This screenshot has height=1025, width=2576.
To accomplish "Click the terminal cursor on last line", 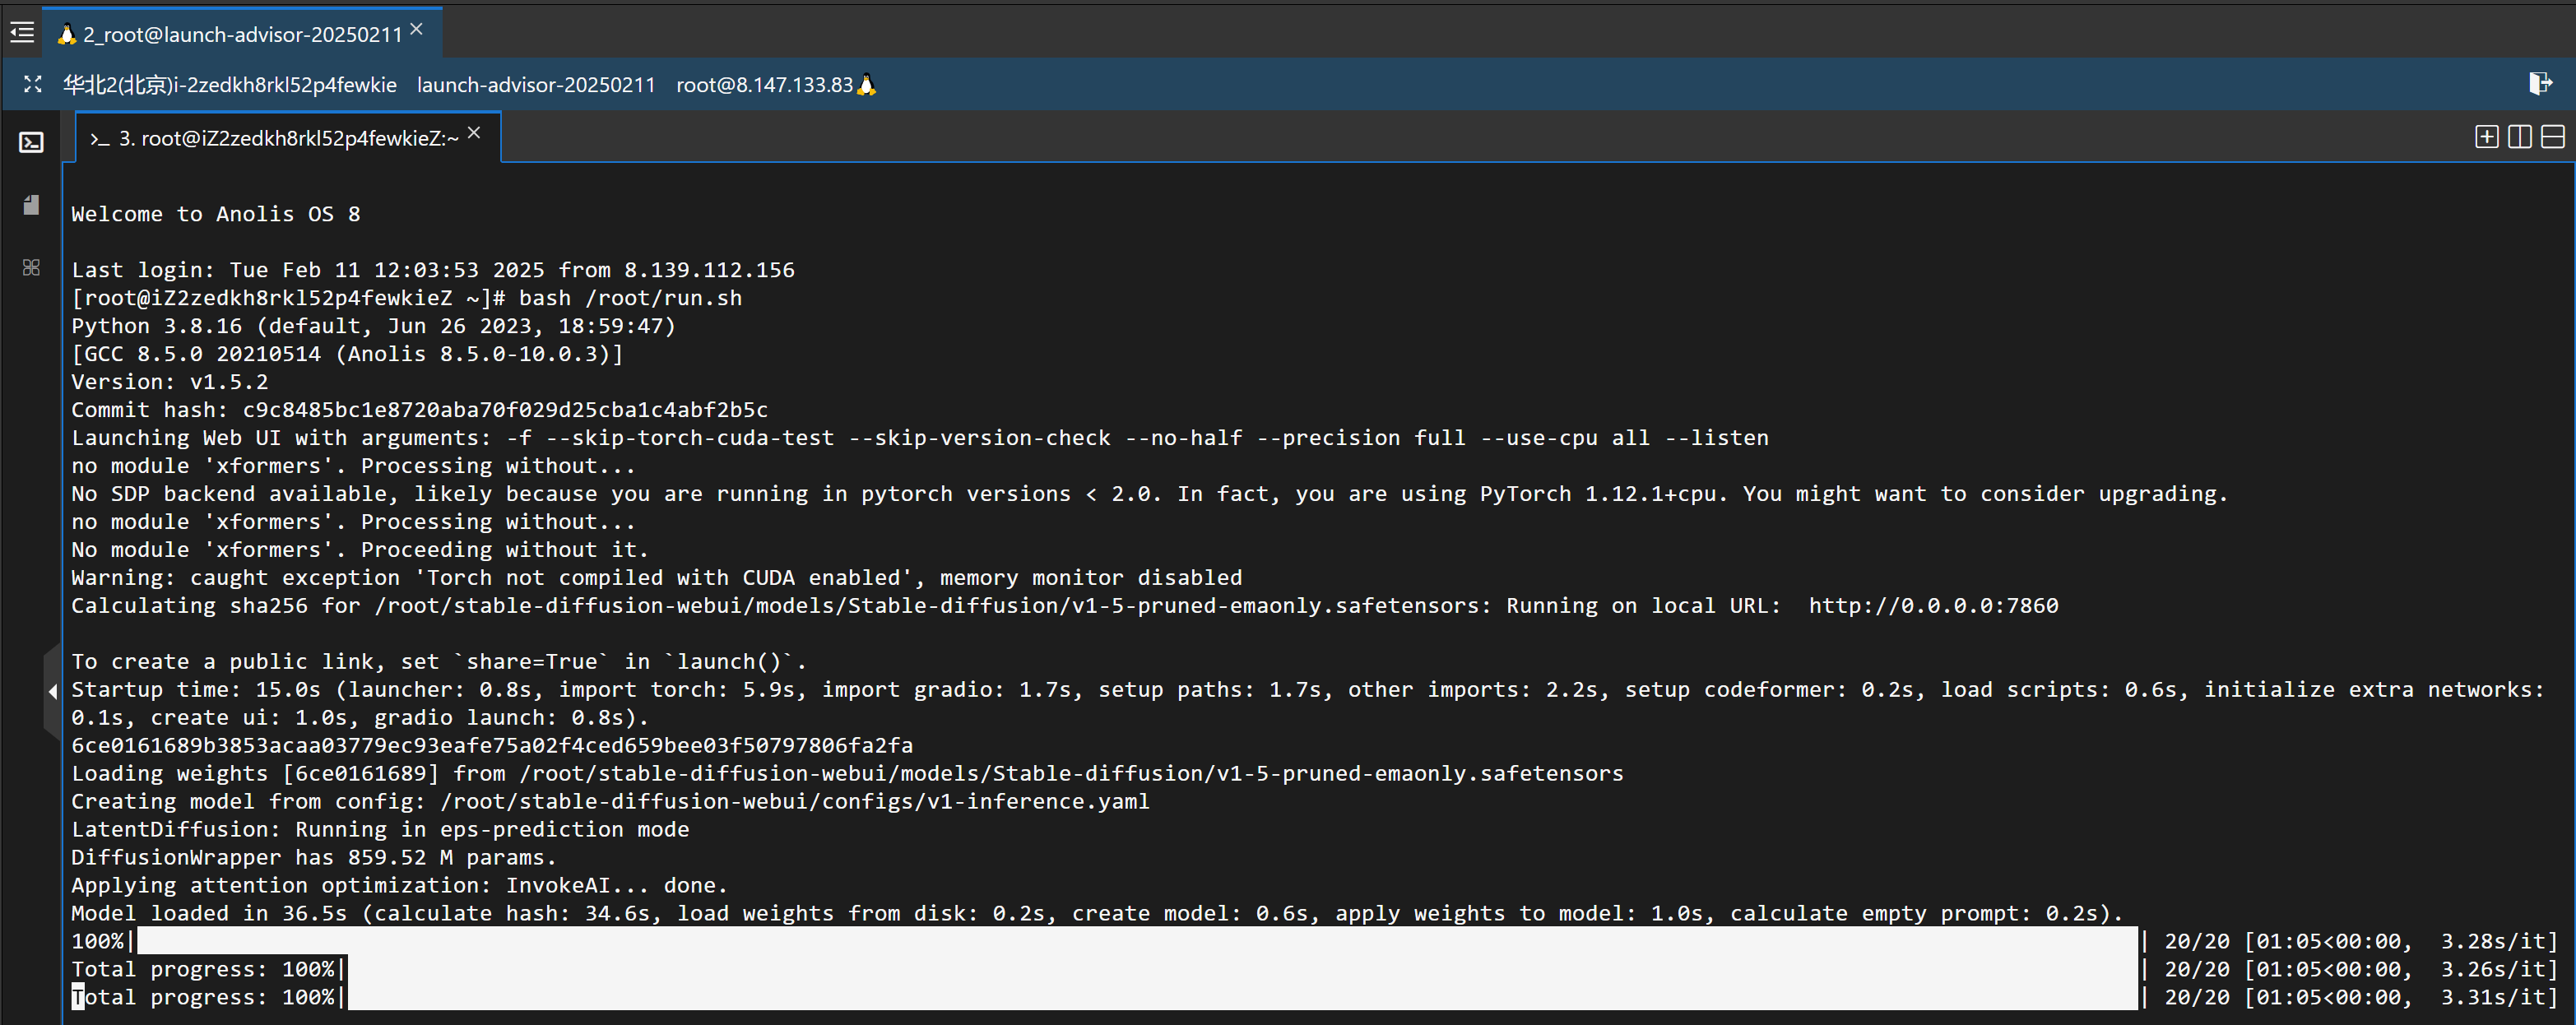I will tap(78, 997).
